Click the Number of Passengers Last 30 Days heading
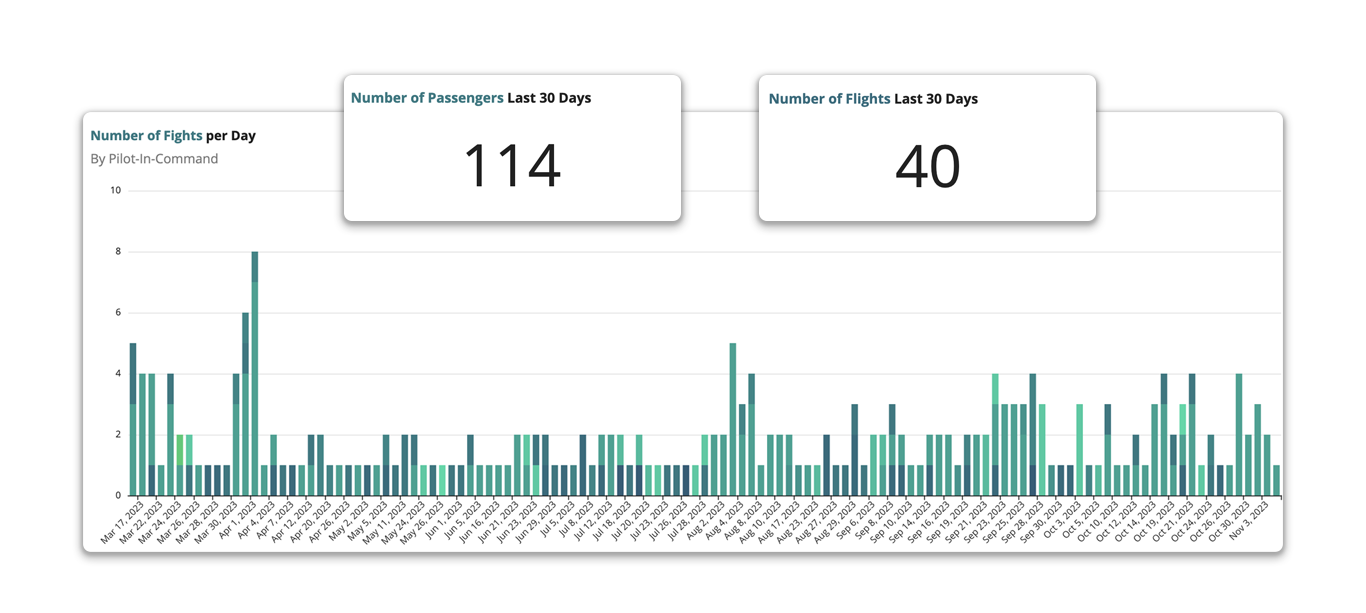 tap(471, 98)
